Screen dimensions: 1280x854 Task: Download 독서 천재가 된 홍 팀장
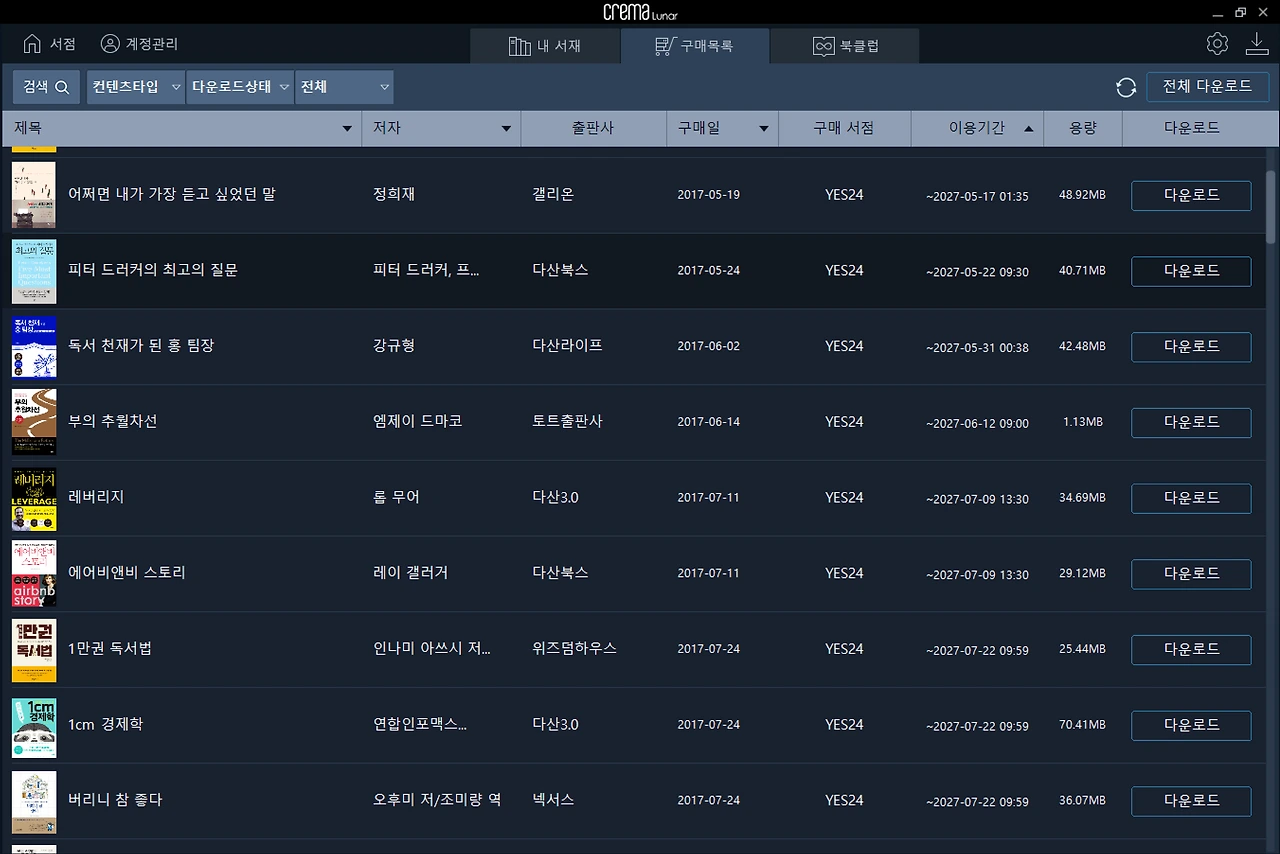(x=1191, y=346)
